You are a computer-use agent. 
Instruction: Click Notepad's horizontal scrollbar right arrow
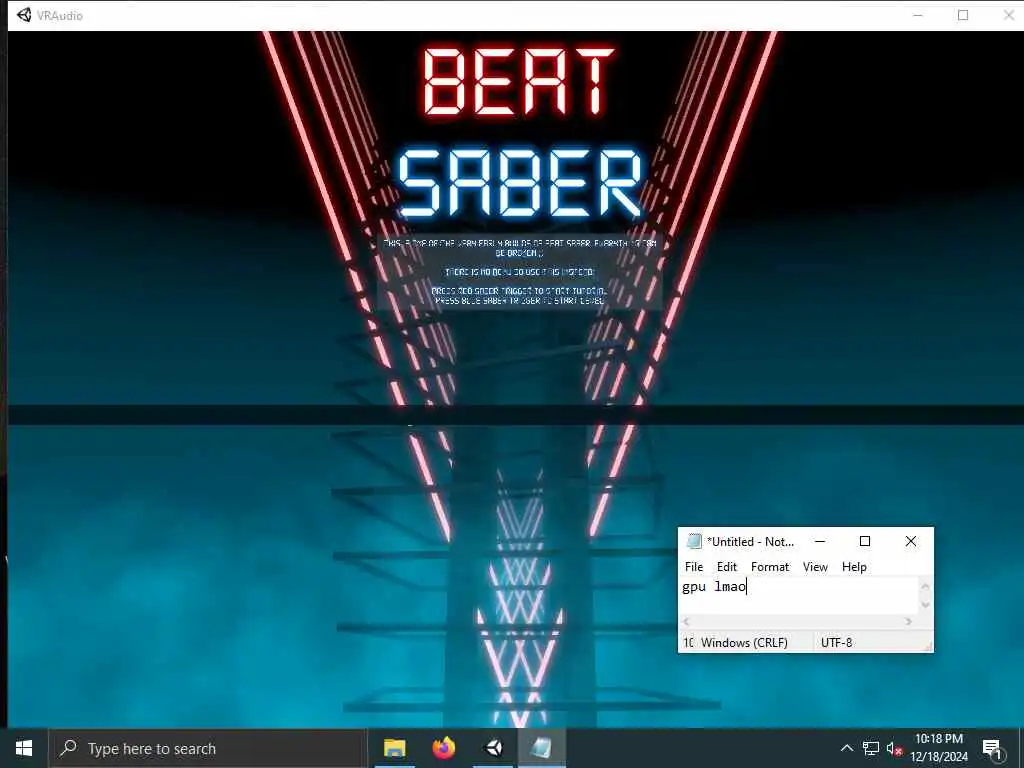pyautogui.click(x=908, y=622)
